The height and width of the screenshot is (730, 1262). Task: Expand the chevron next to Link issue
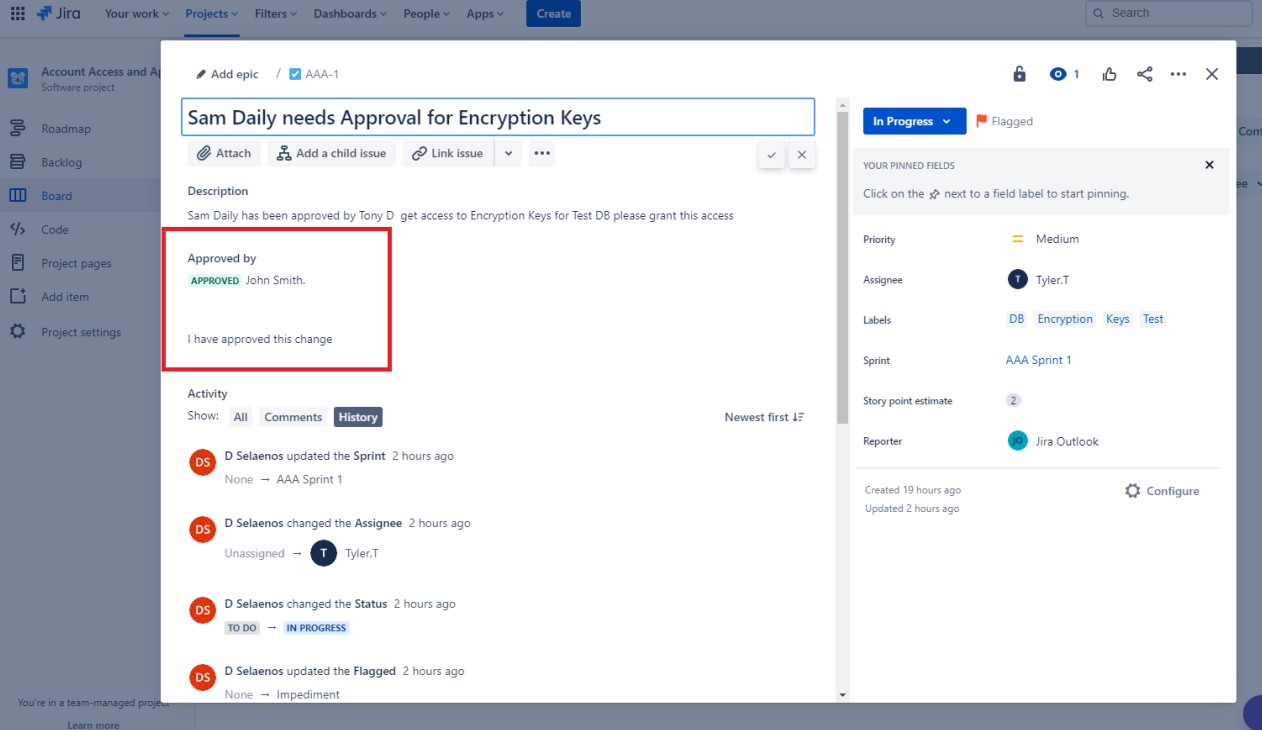[x=506, y=153]
